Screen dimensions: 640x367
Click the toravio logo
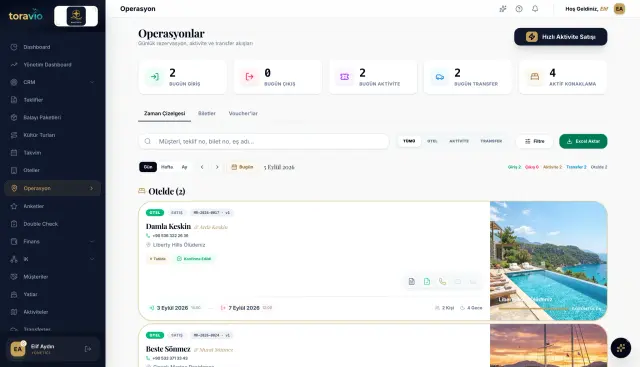[x=25, y=16]
